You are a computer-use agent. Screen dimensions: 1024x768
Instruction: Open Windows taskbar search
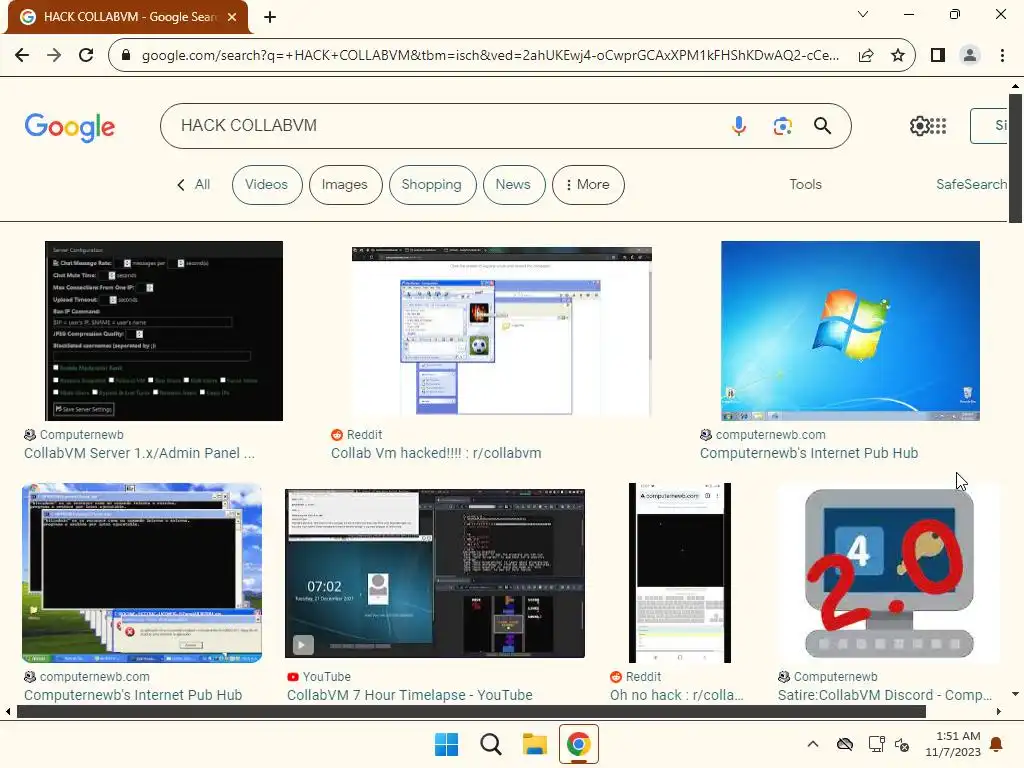(x=490, y=744)
